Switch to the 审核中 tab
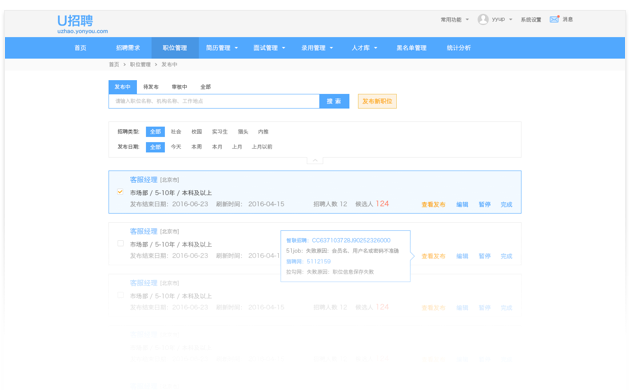Image resolution: width=630 pixels, height=390 pixels. point(179,87)
